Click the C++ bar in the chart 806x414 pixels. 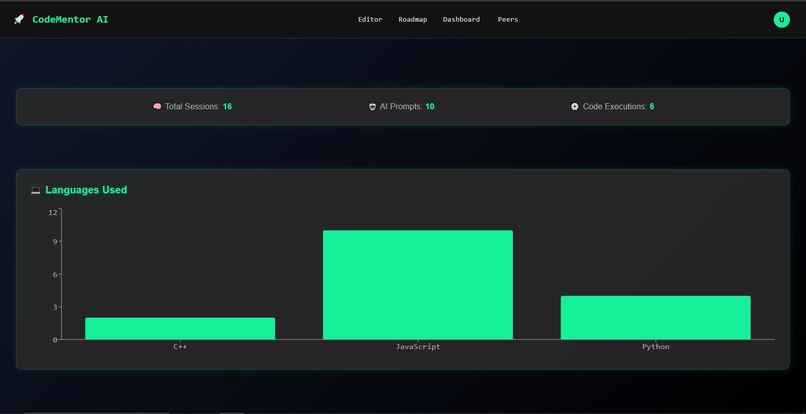(x=180, y=329)
